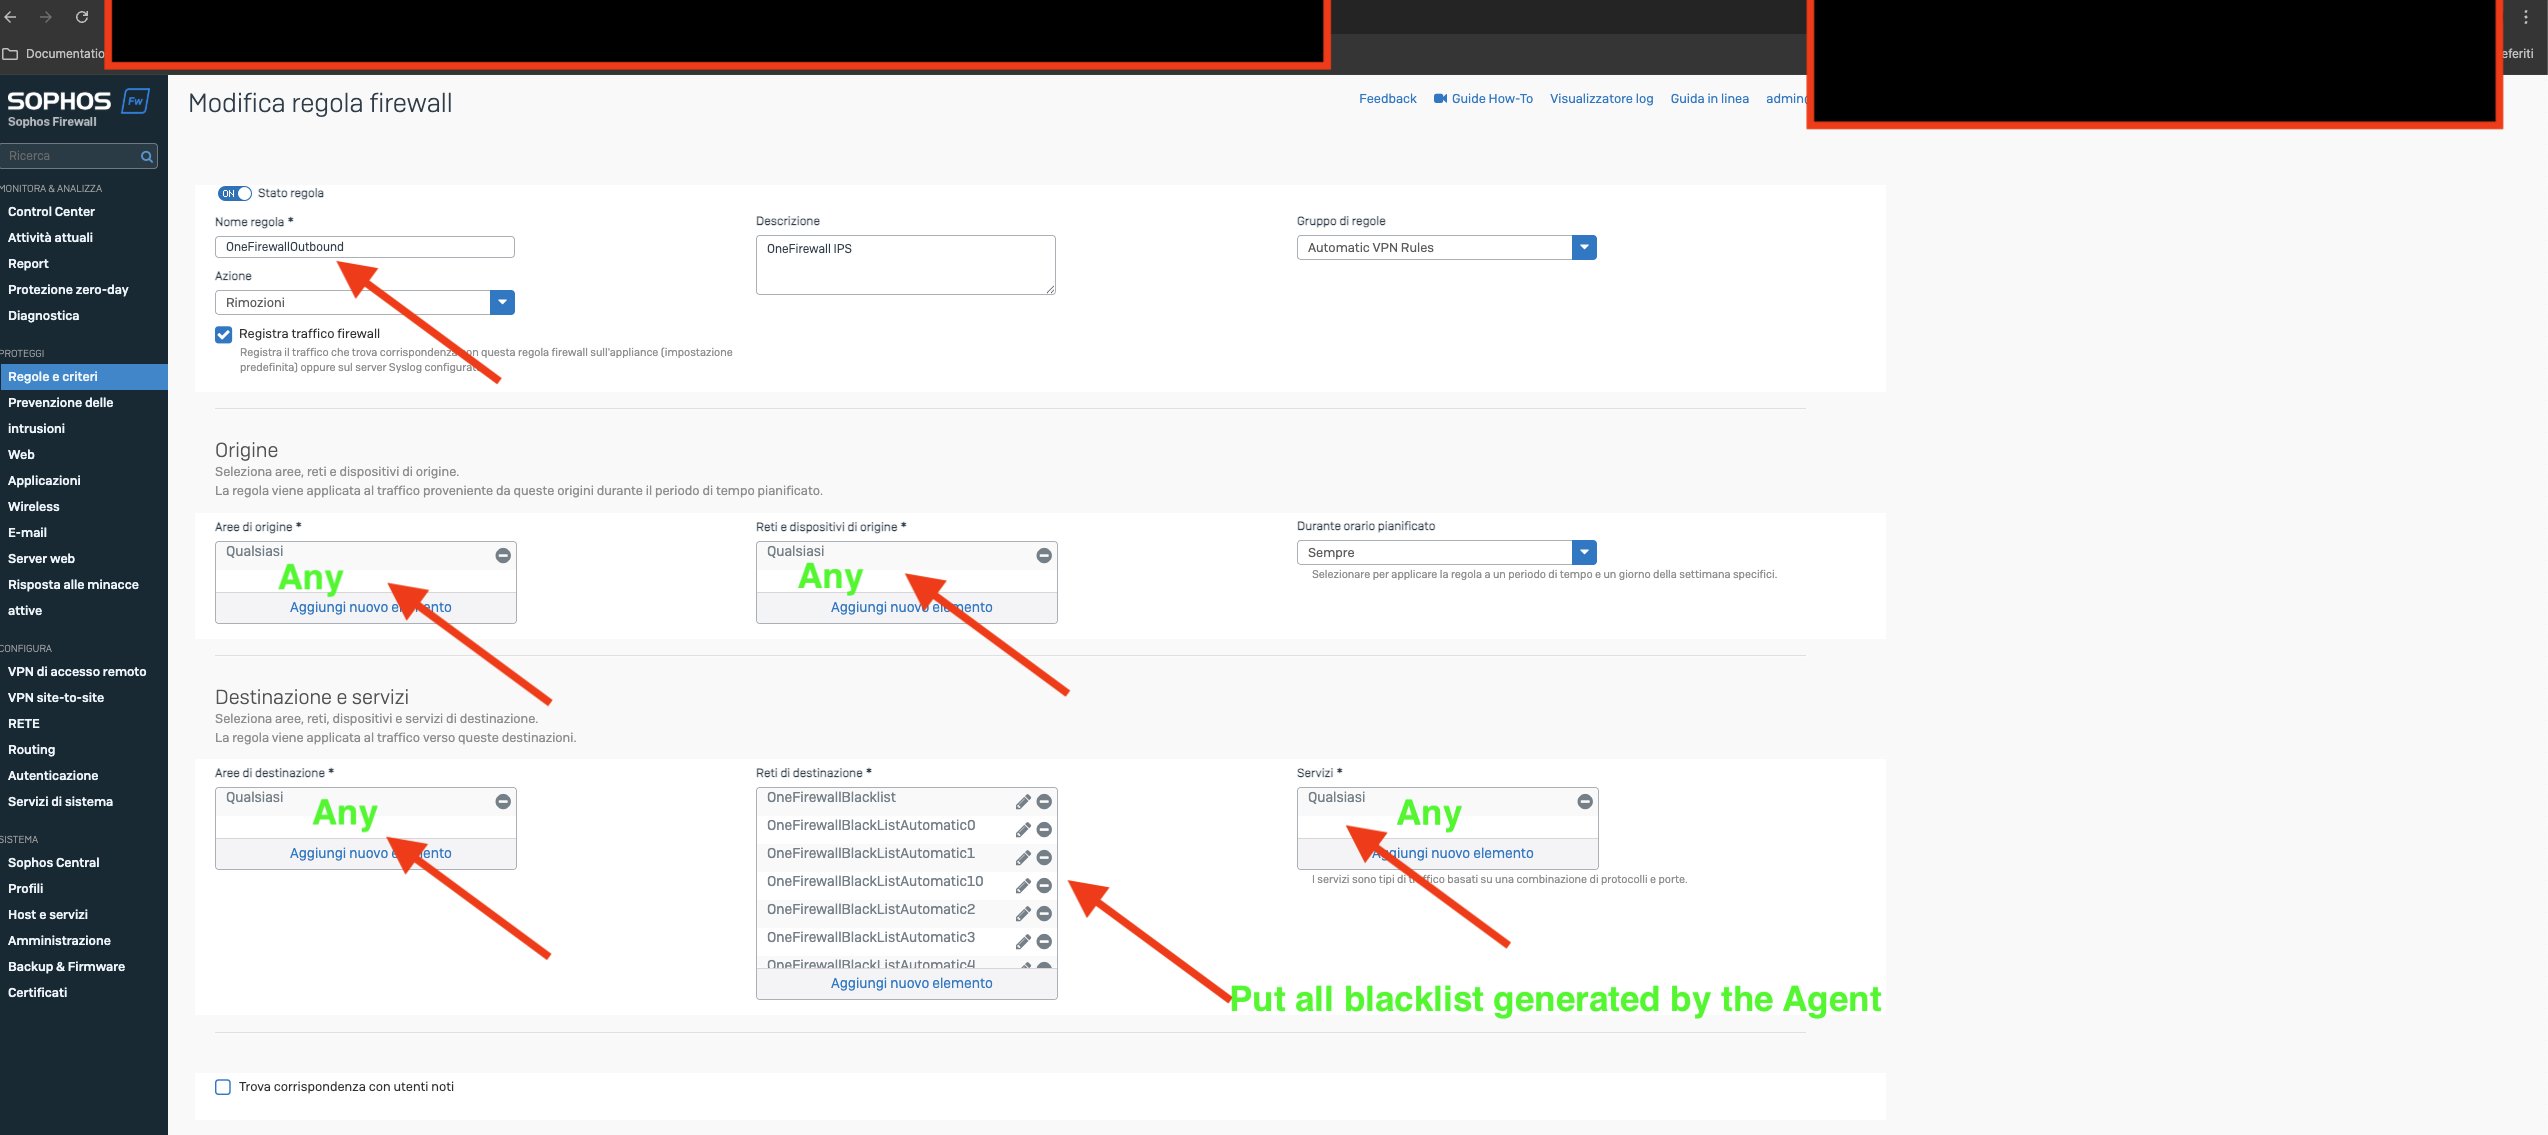Remove Qualsiasi from Aree di origine
The height and width of the screenshot is (1135, 2548).
click(503, 555)
